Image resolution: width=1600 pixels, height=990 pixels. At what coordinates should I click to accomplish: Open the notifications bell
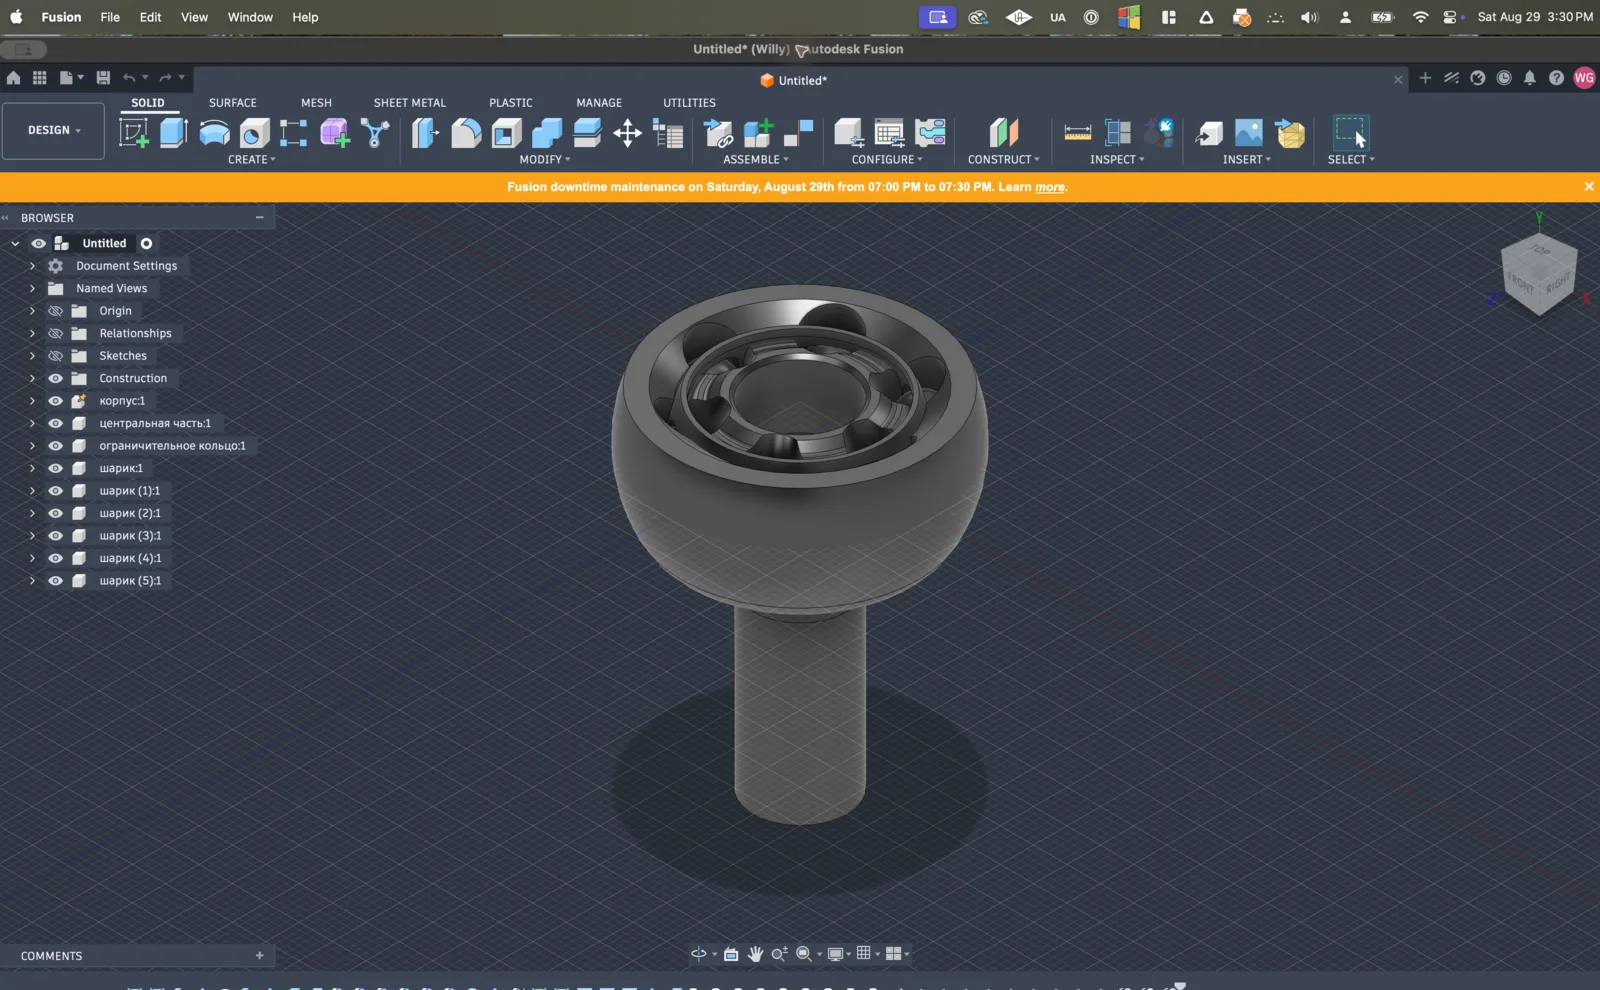pos(1530,78)
